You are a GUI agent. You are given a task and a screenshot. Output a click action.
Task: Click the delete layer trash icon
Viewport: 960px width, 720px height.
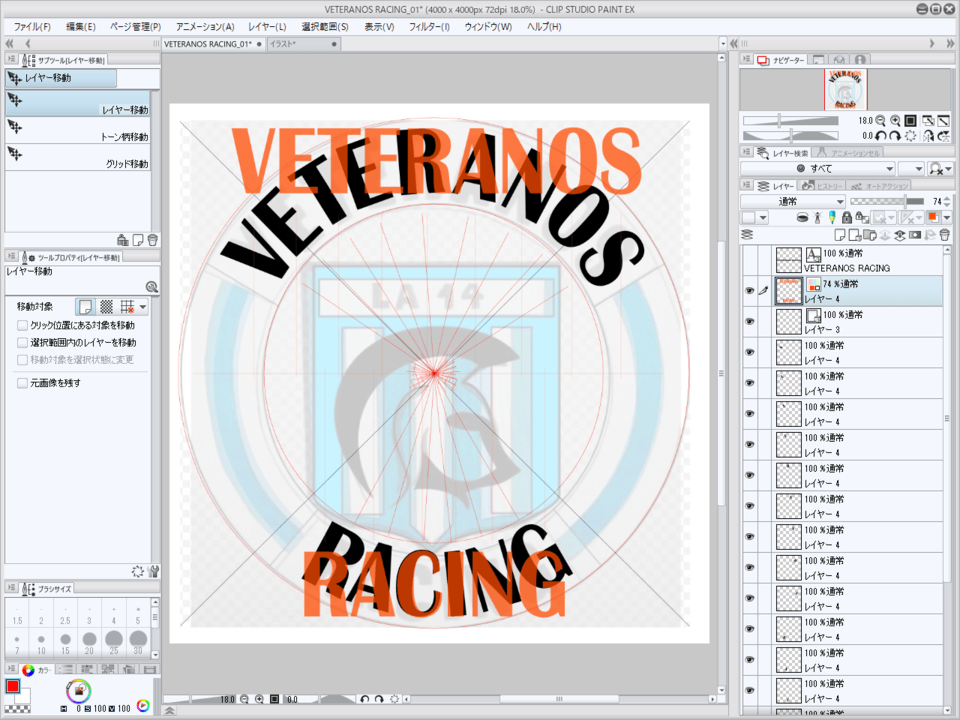(943, 234)
